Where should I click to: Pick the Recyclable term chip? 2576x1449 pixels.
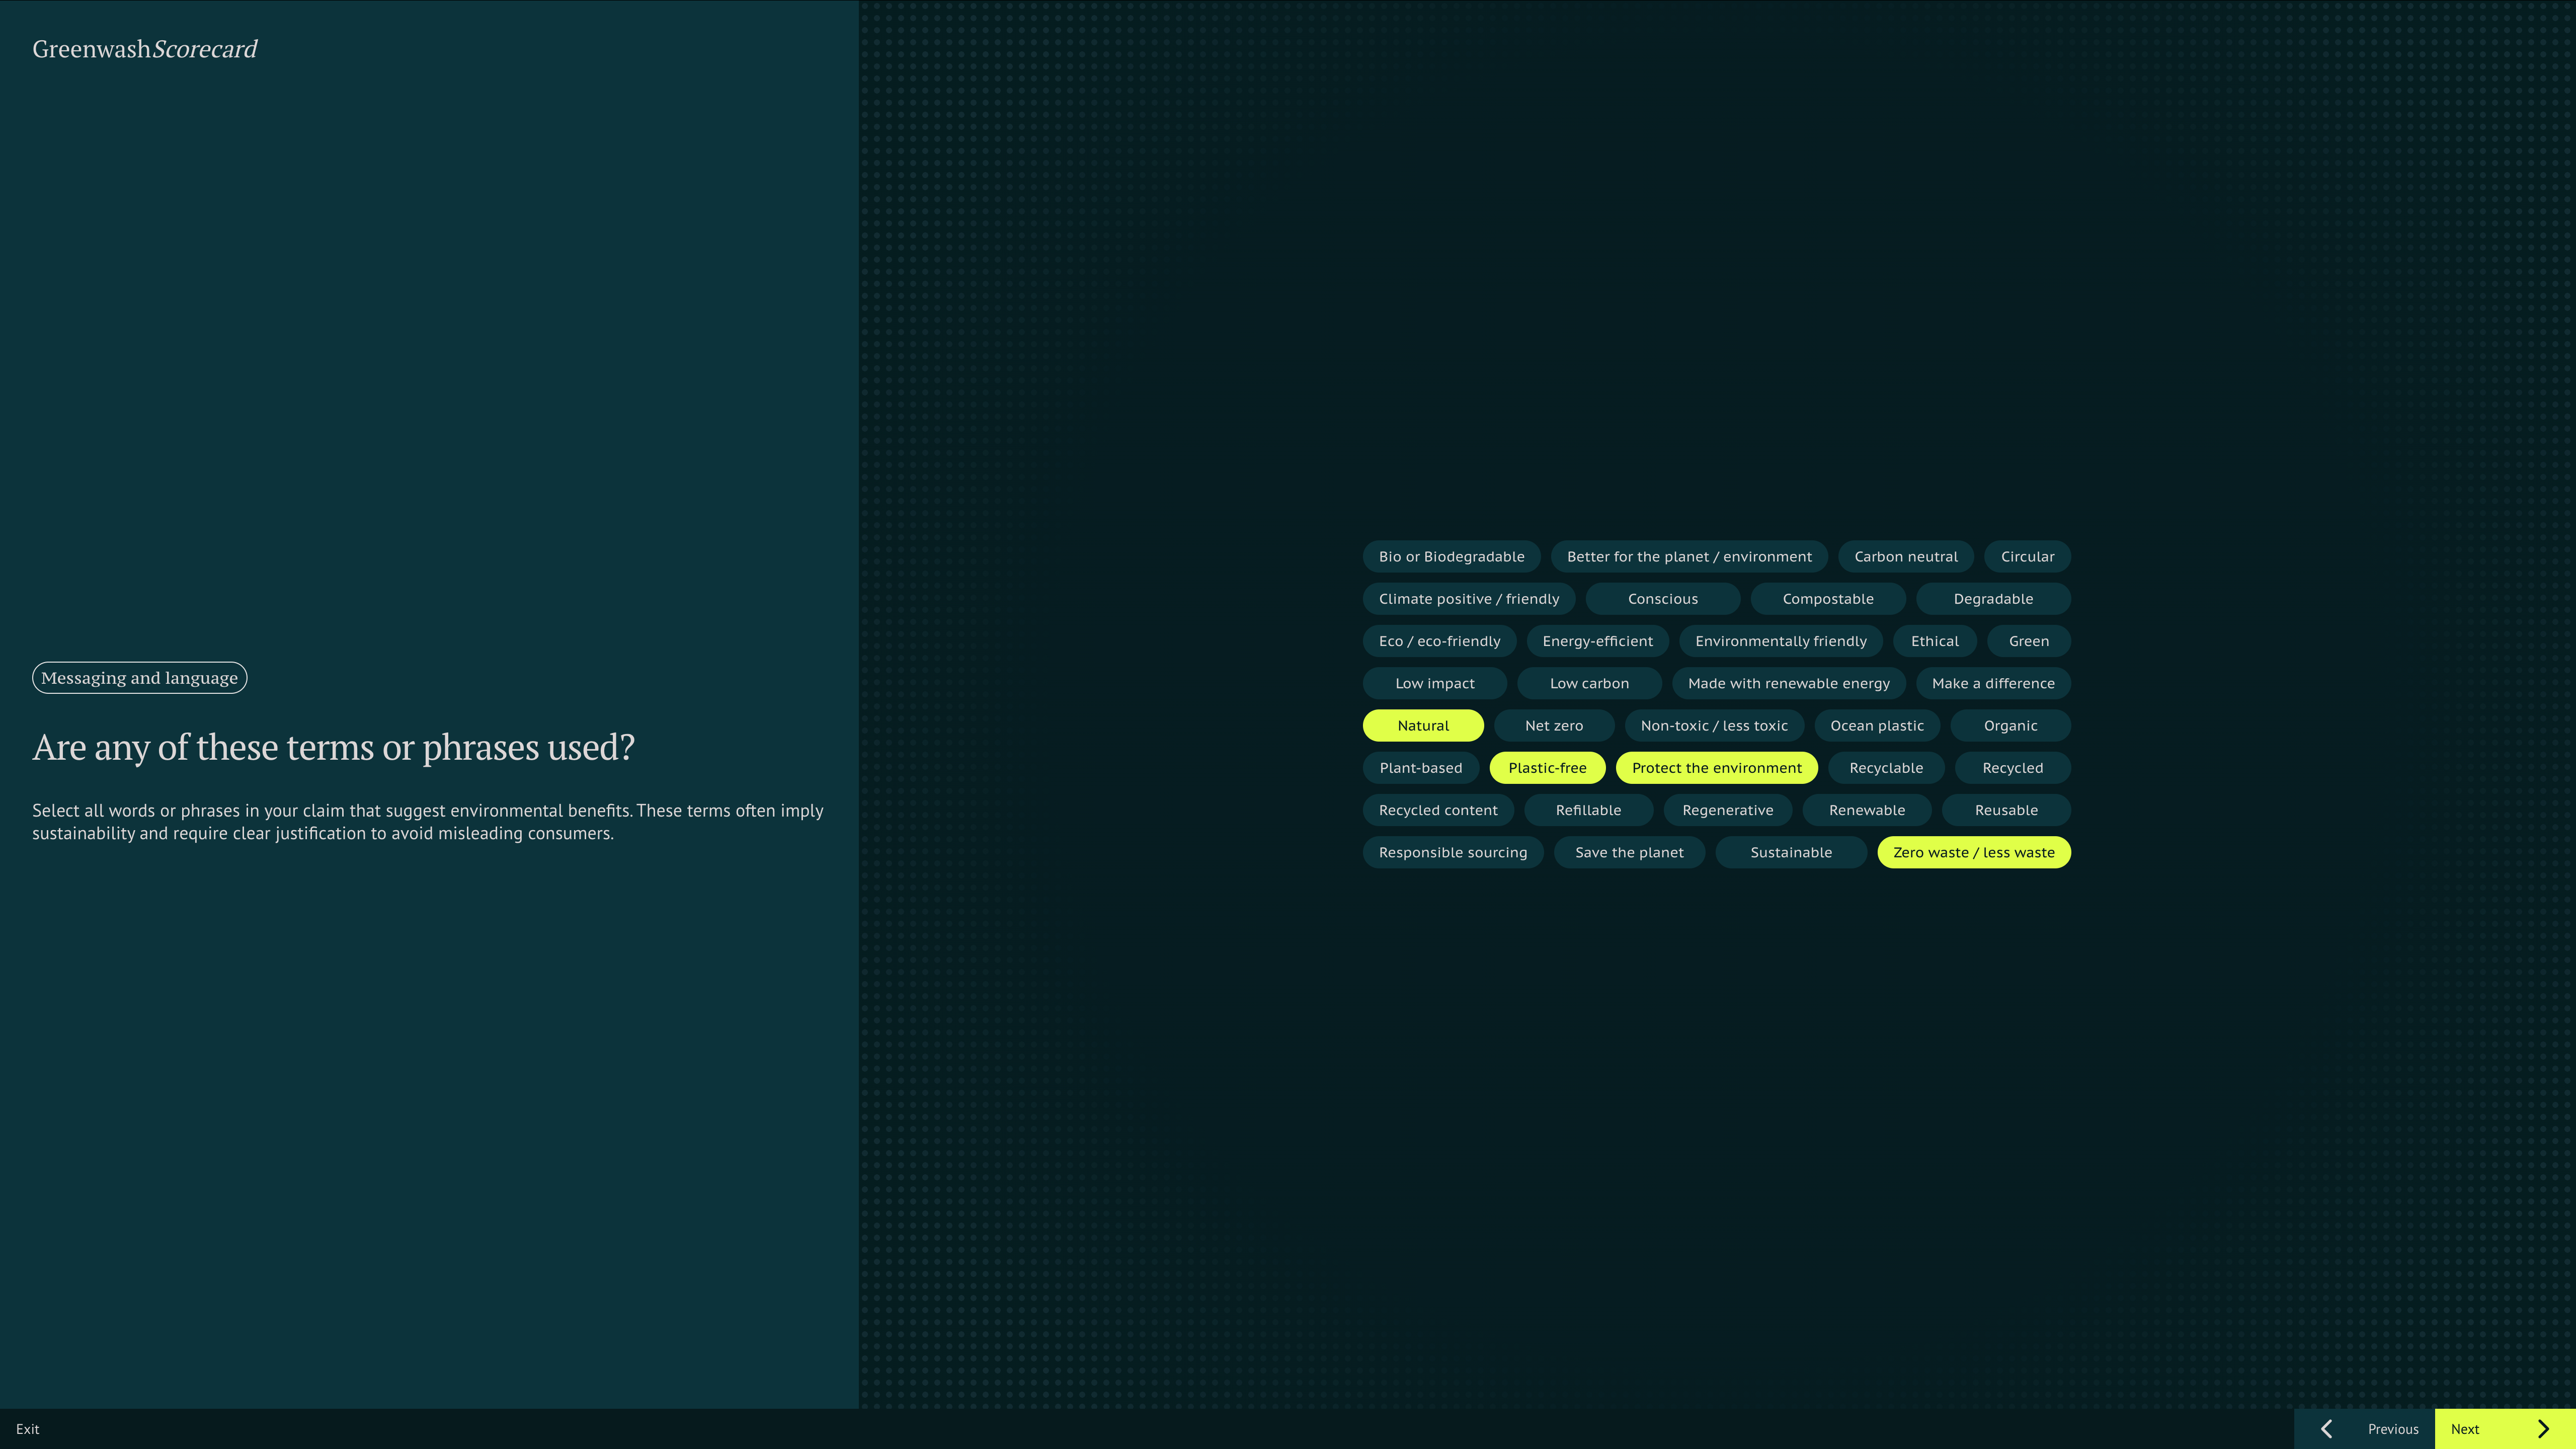click(x=1885, y=768)
